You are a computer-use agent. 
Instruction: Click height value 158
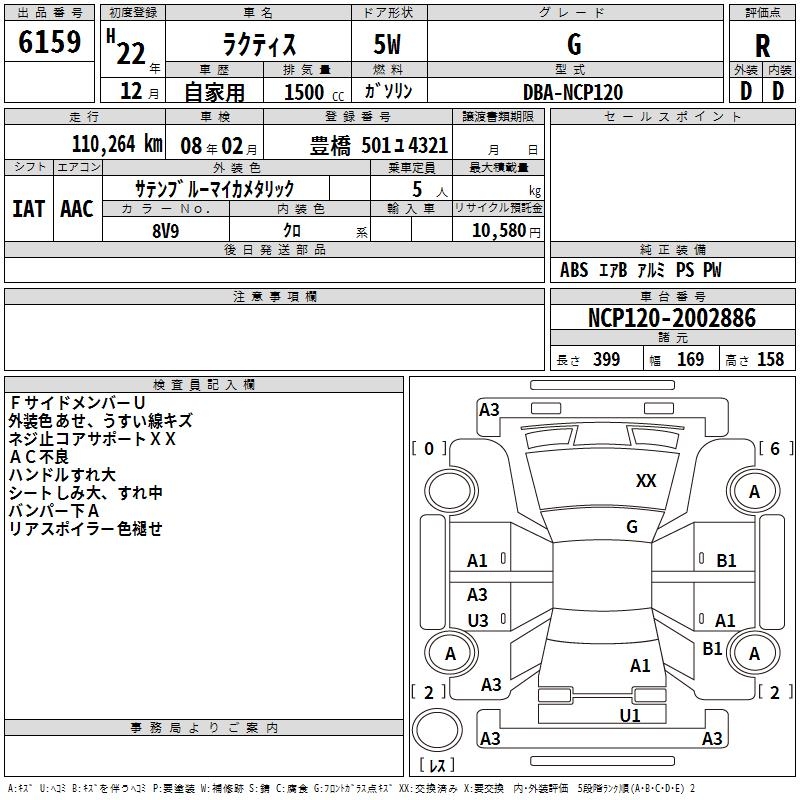click(770, 359)
